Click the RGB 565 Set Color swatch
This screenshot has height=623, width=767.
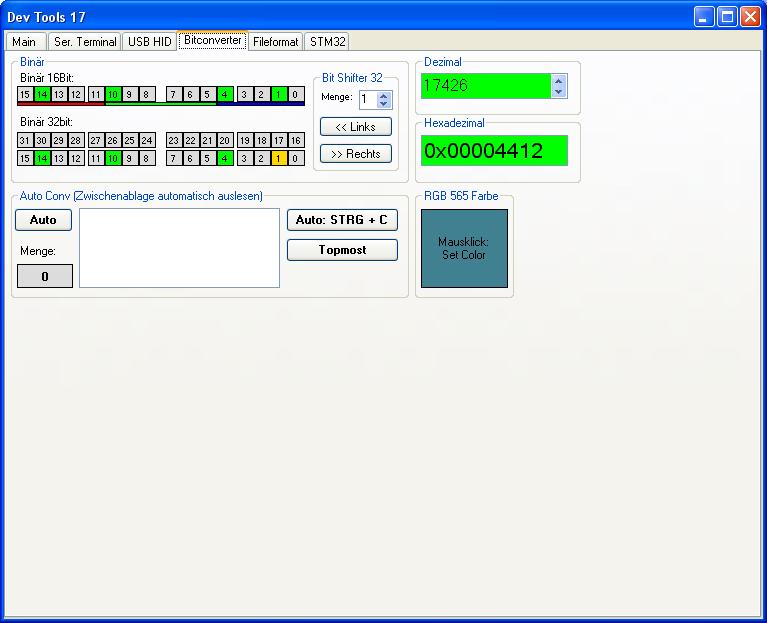click(464, 248)
